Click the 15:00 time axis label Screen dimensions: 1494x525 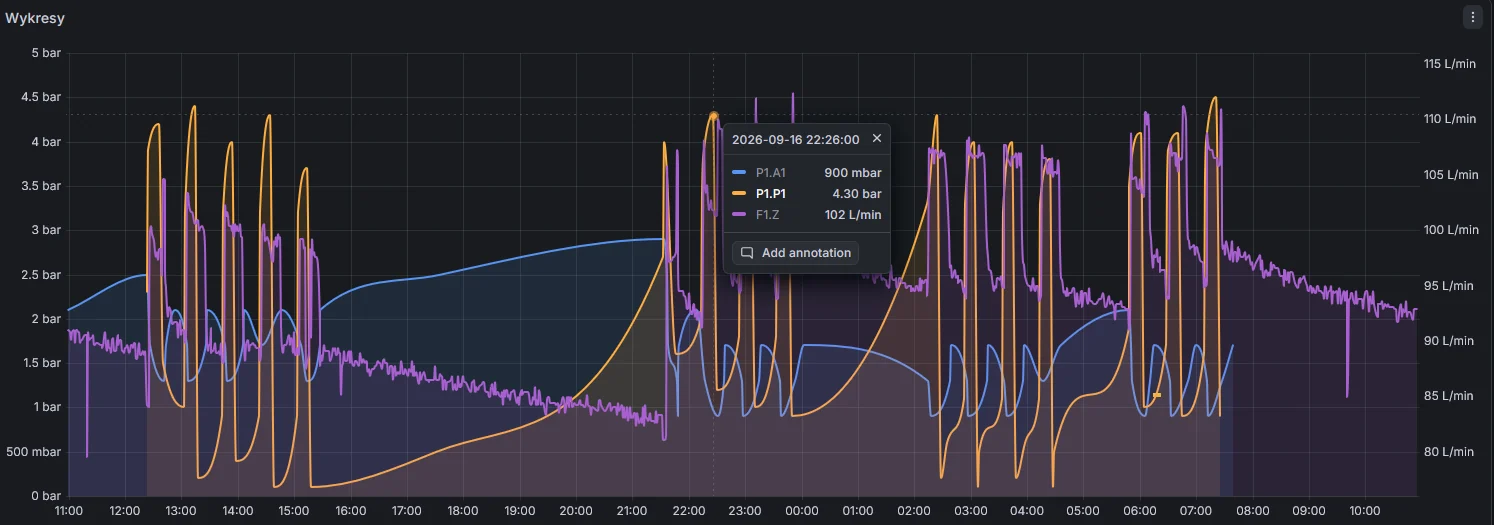[294, 510]
